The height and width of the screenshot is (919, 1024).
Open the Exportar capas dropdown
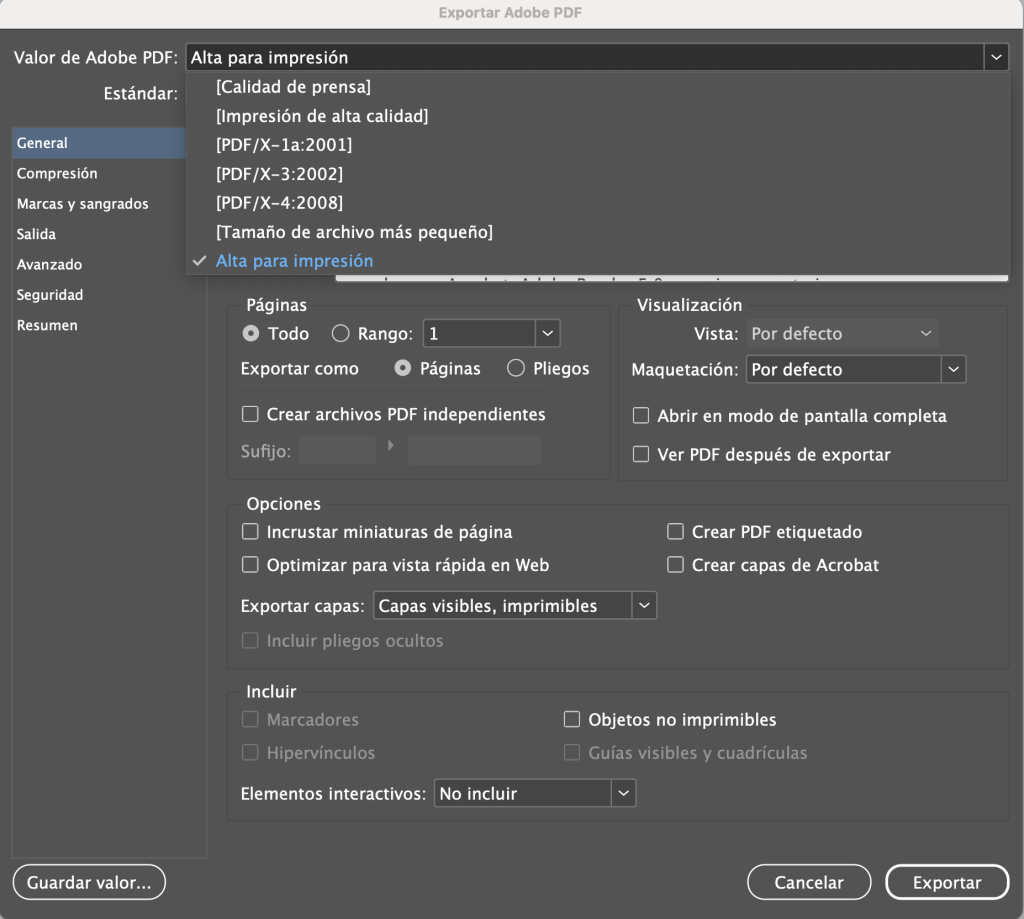point(514,606)
